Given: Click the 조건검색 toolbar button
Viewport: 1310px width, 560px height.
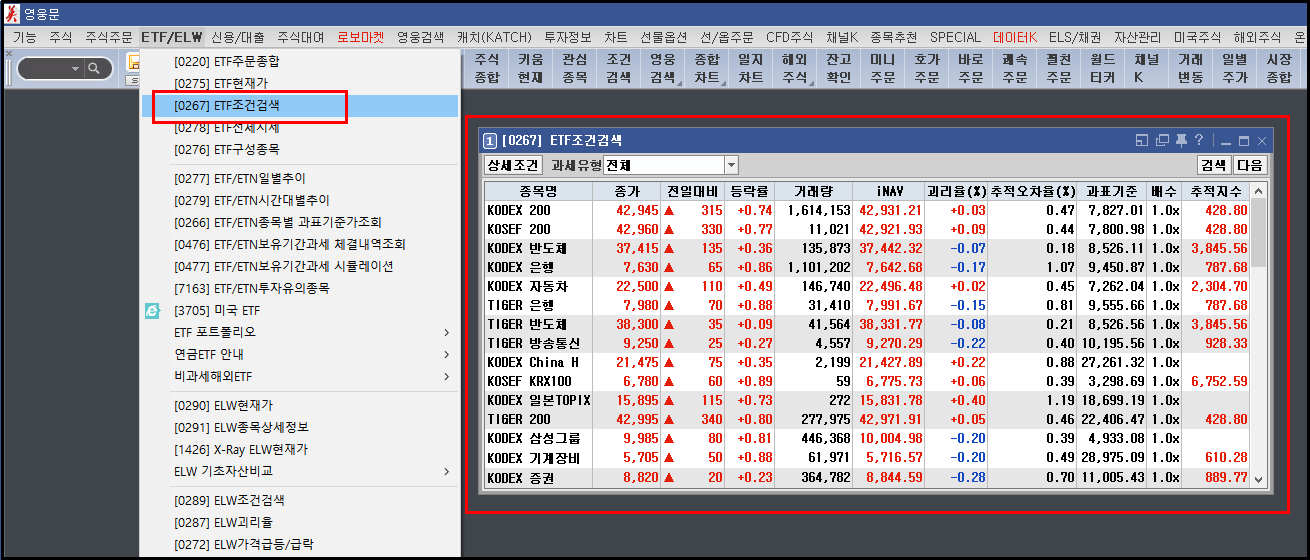Looking at the screenshot, I should point(619,69).
